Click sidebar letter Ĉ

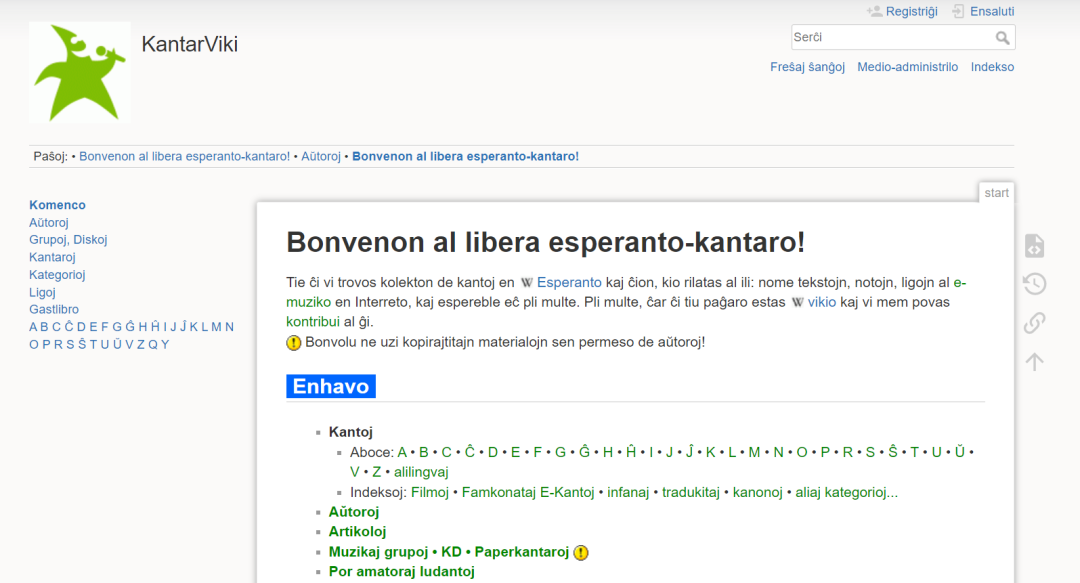pyautogui.click(x=69, y=327)
